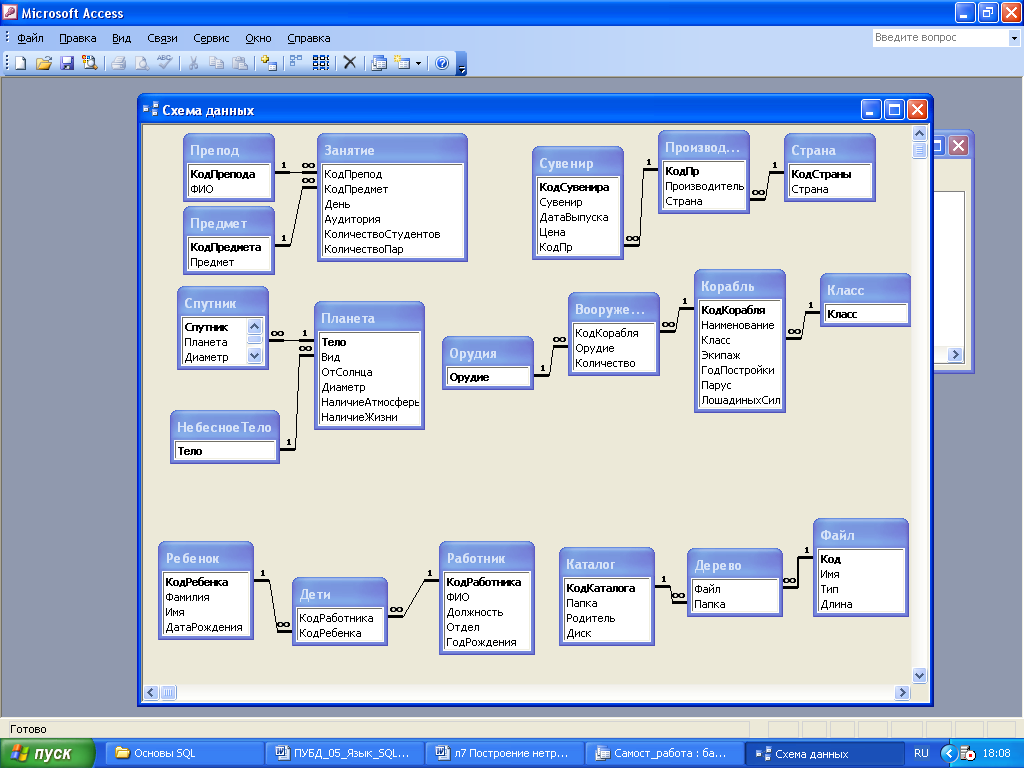Create a new database file icon

[21, 63]
